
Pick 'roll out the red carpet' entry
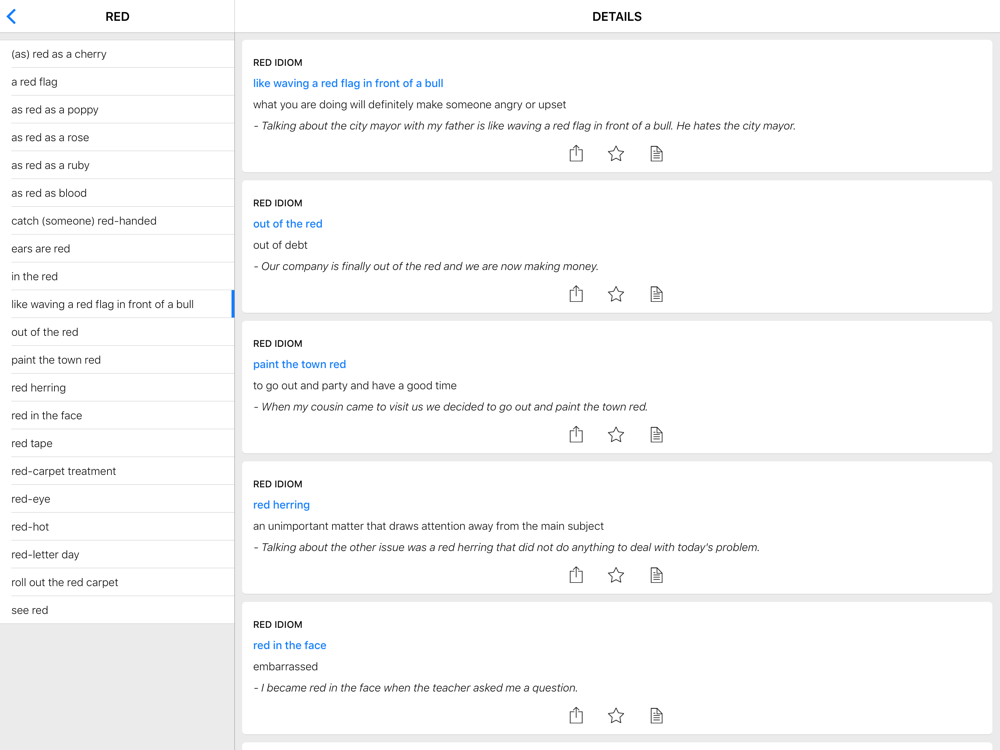[x=65, y=582]
